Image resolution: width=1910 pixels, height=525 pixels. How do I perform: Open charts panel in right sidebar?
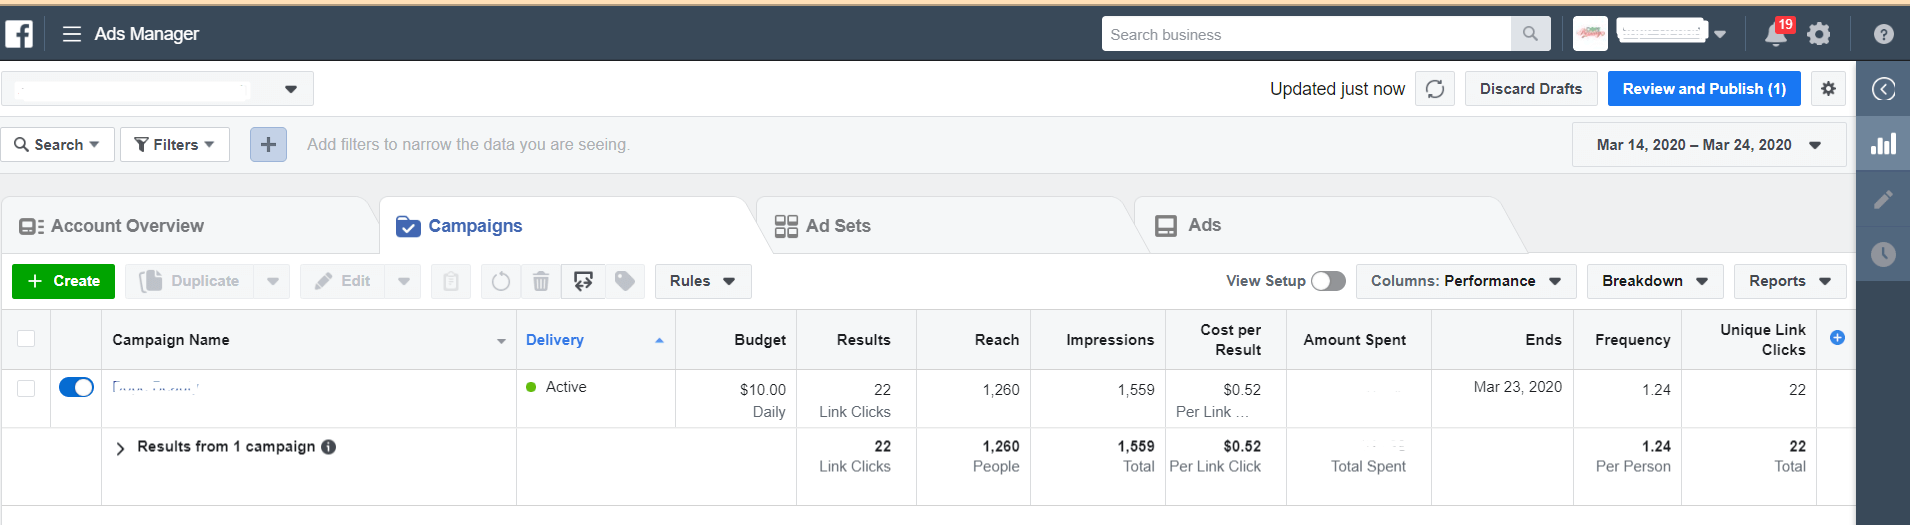click(1883, 144)
